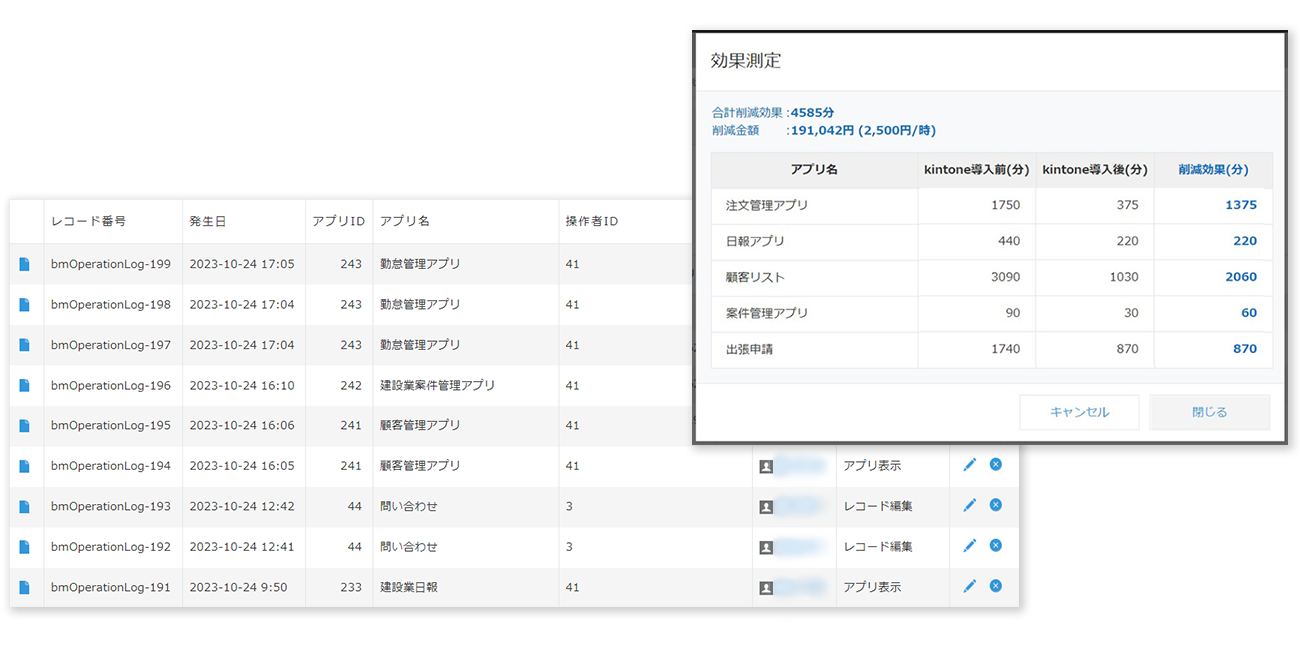Screen dimensions: 1300x650
Task: Click the avatar icon on the top アプリ表示 row
Action: (765, 465)
